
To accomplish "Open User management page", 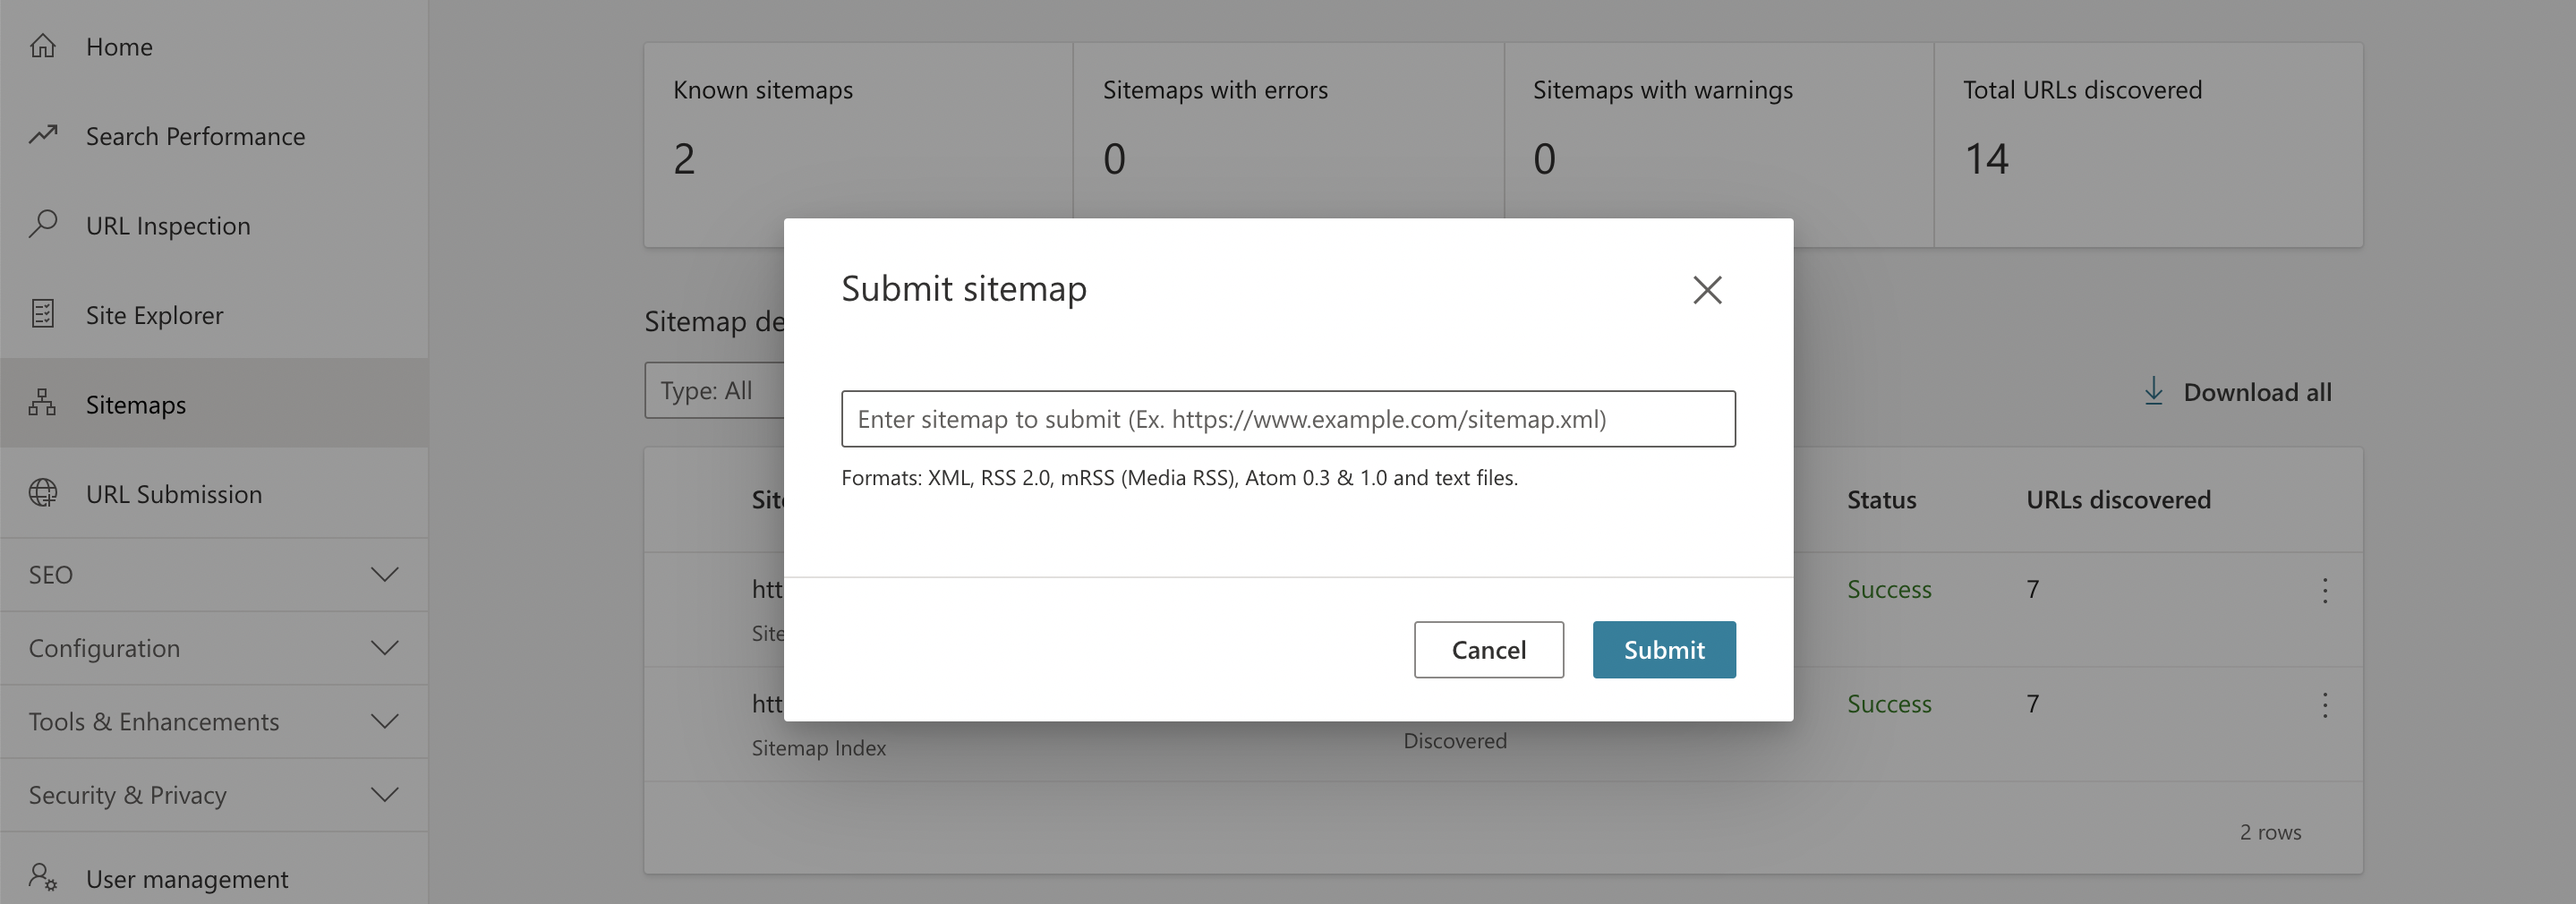I will pyautogui.click(x=214, y=877).
